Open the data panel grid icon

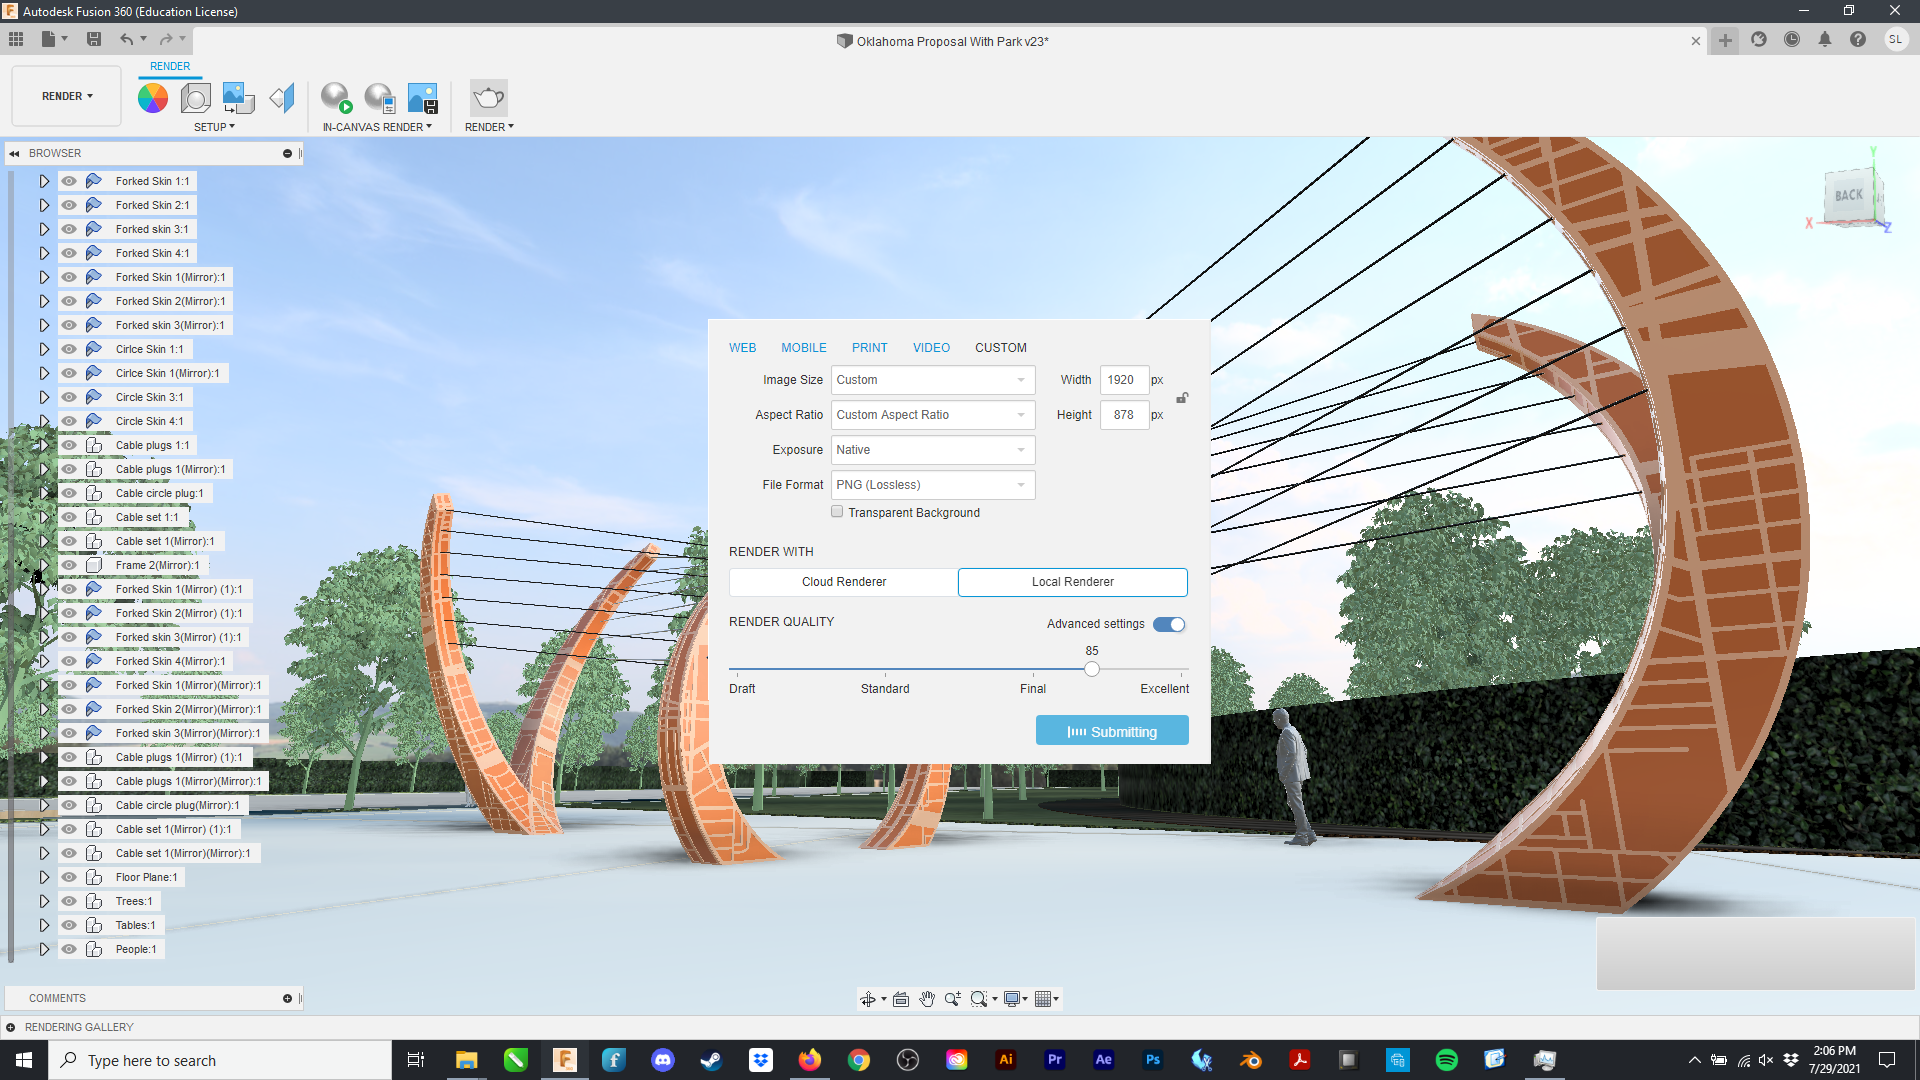click(16, 39)
